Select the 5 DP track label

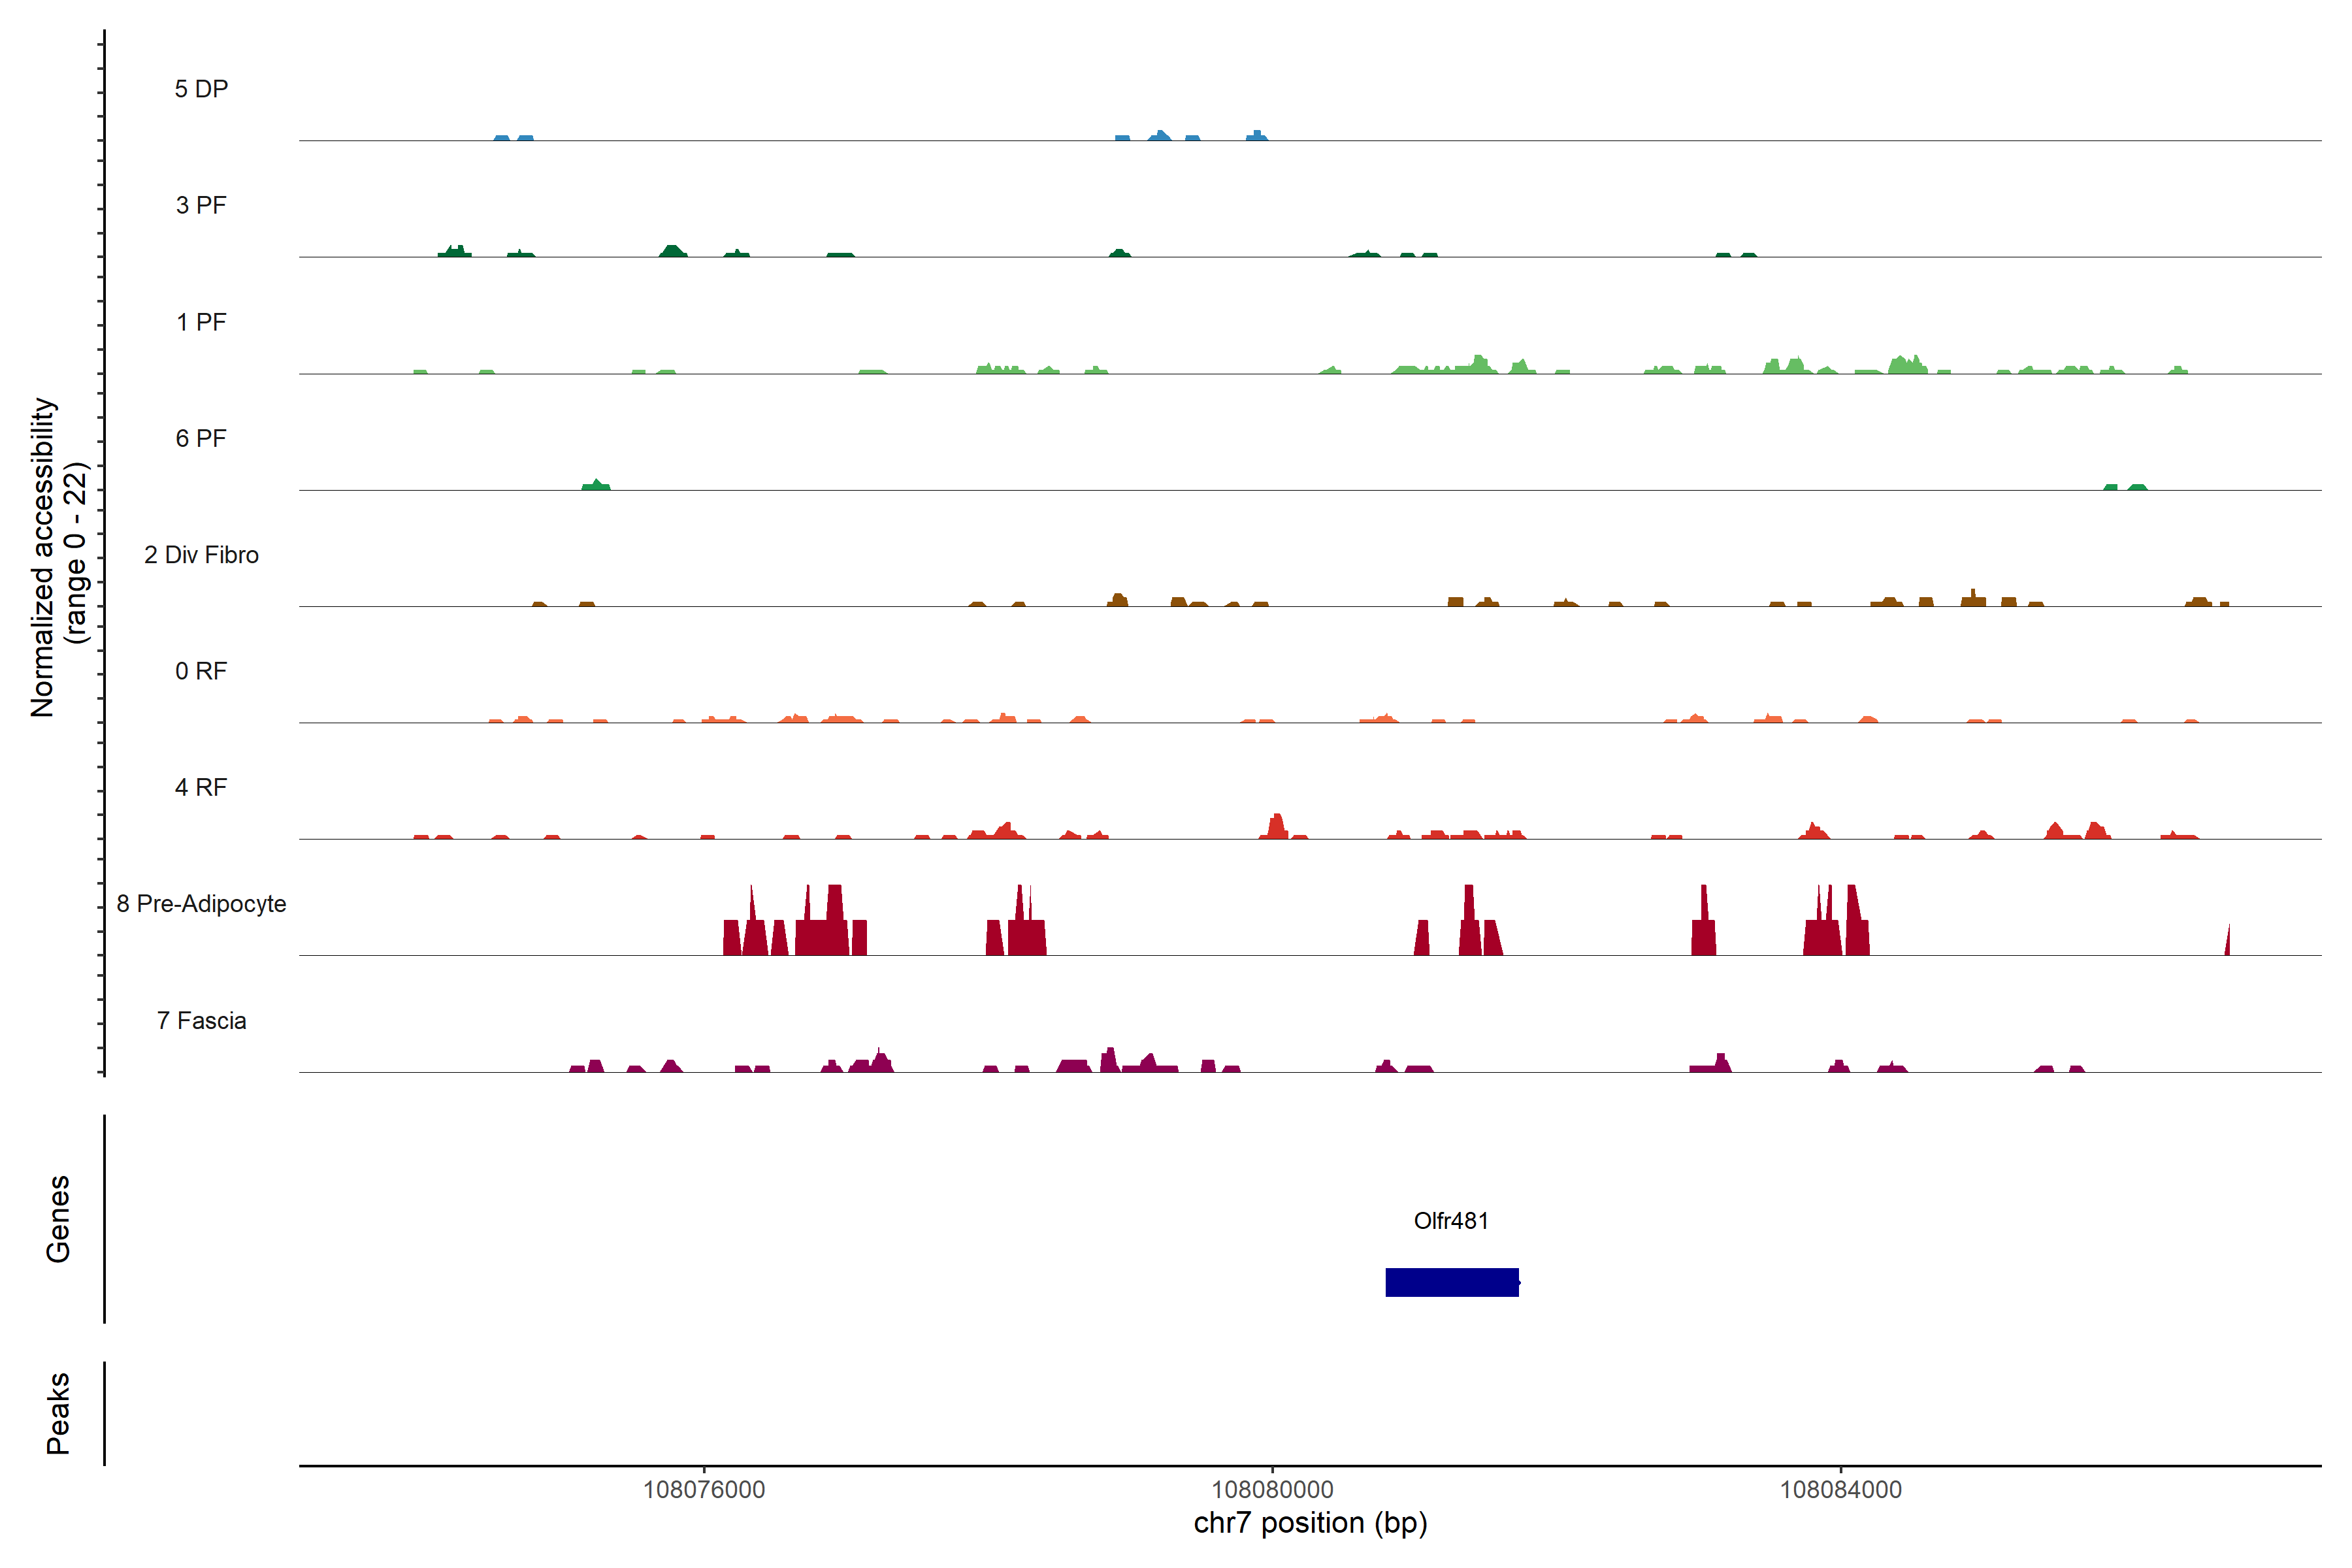[201, 89]
